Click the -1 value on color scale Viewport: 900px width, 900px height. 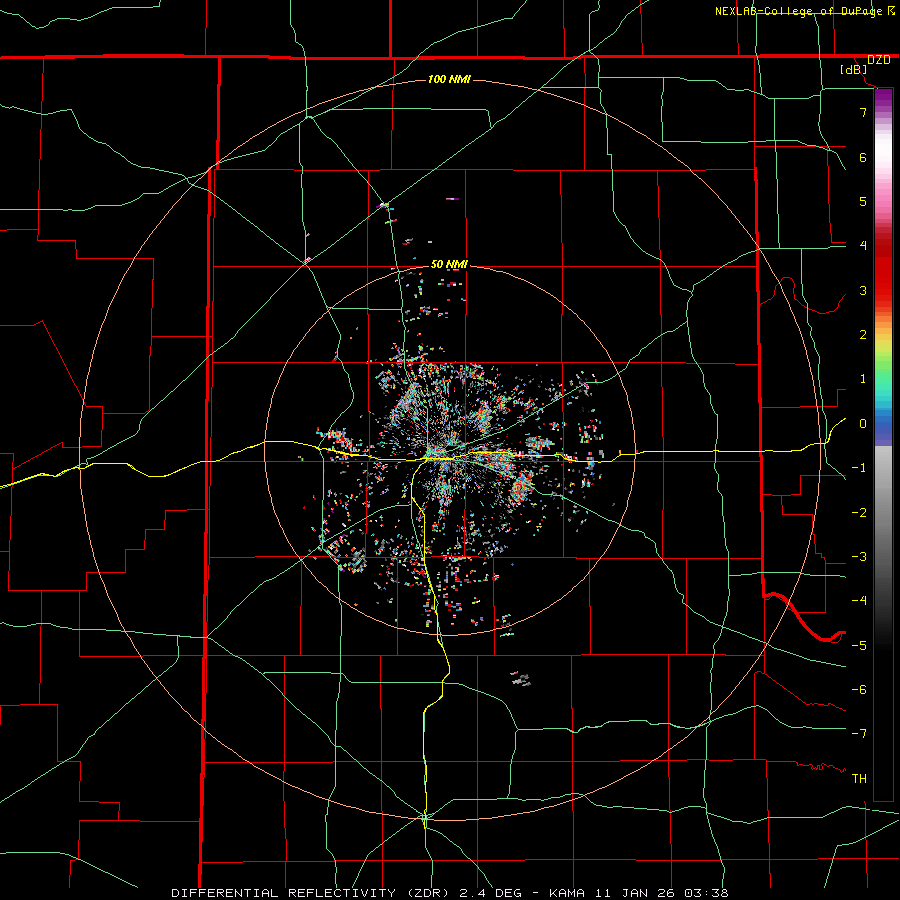(x=859, y=468)
